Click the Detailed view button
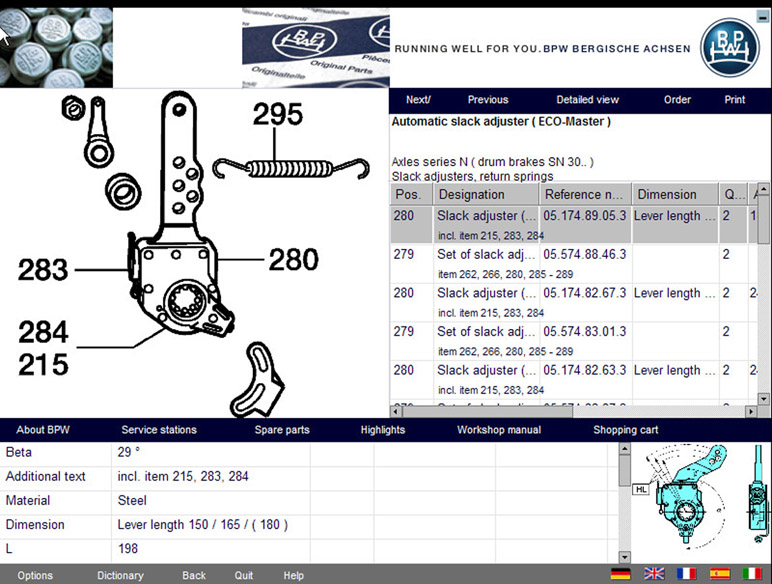This screenshot has width=772, height=584. (587, 100)
